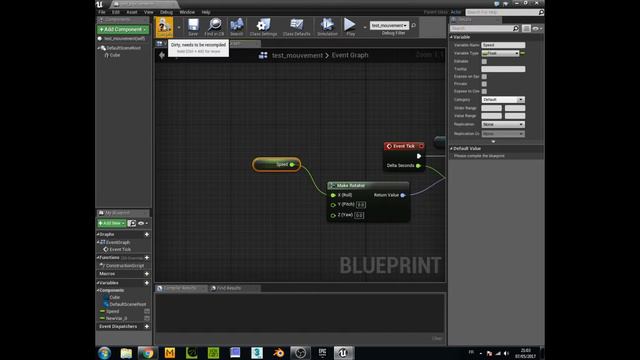Open the Windows Start menu
640x360 pixels.
(104, 353)
